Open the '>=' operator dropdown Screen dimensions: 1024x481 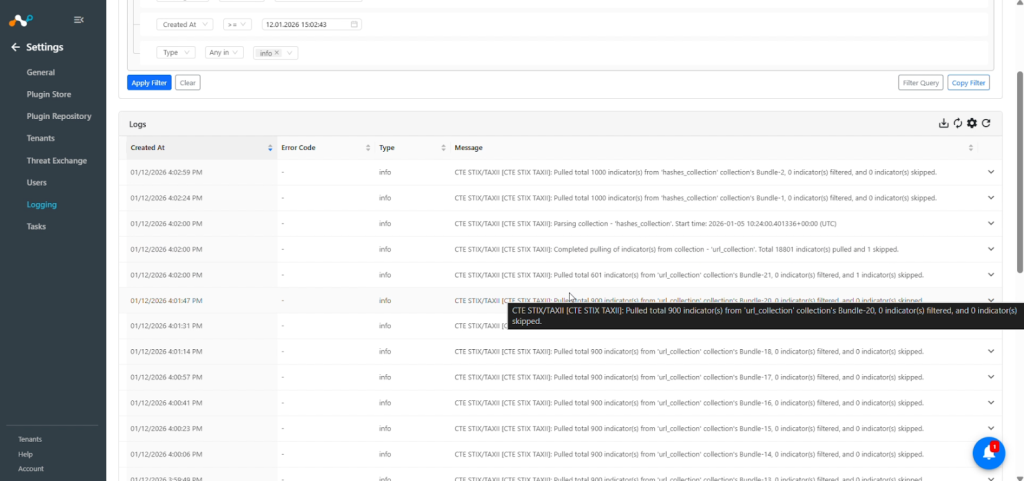pyautogui.click(x=237, y=24)
